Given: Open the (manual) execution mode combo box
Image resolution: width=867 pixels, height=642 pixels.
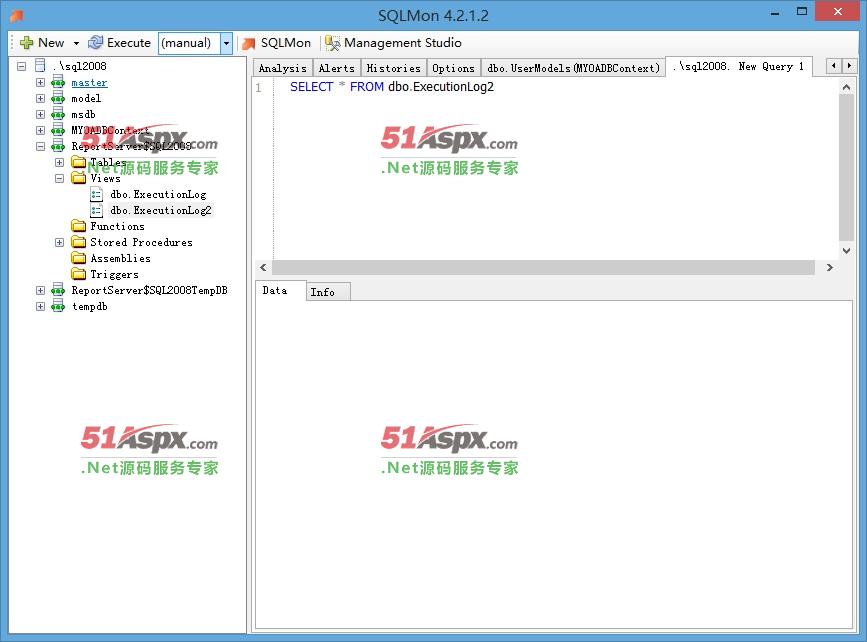Looking at the screenshot, I should (x=226, y=43).
